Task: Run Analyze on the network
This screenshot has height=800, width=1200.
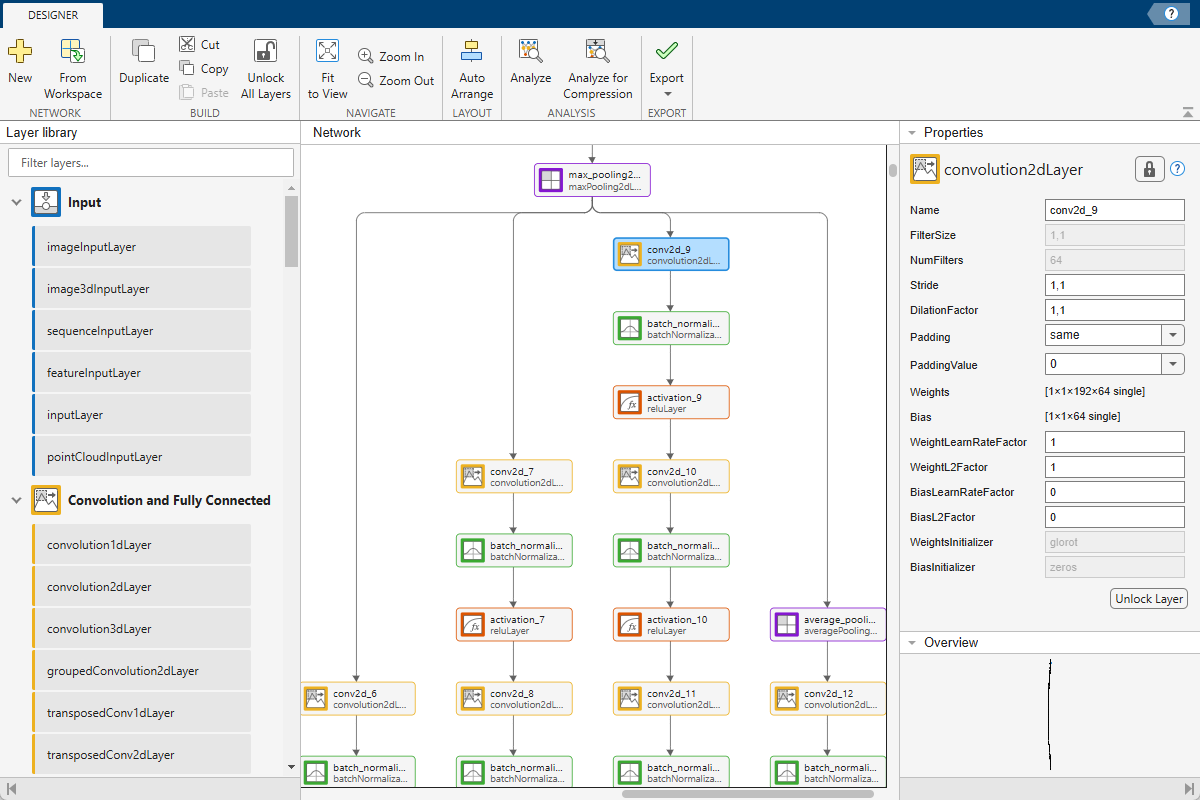Action: [530, 62]
